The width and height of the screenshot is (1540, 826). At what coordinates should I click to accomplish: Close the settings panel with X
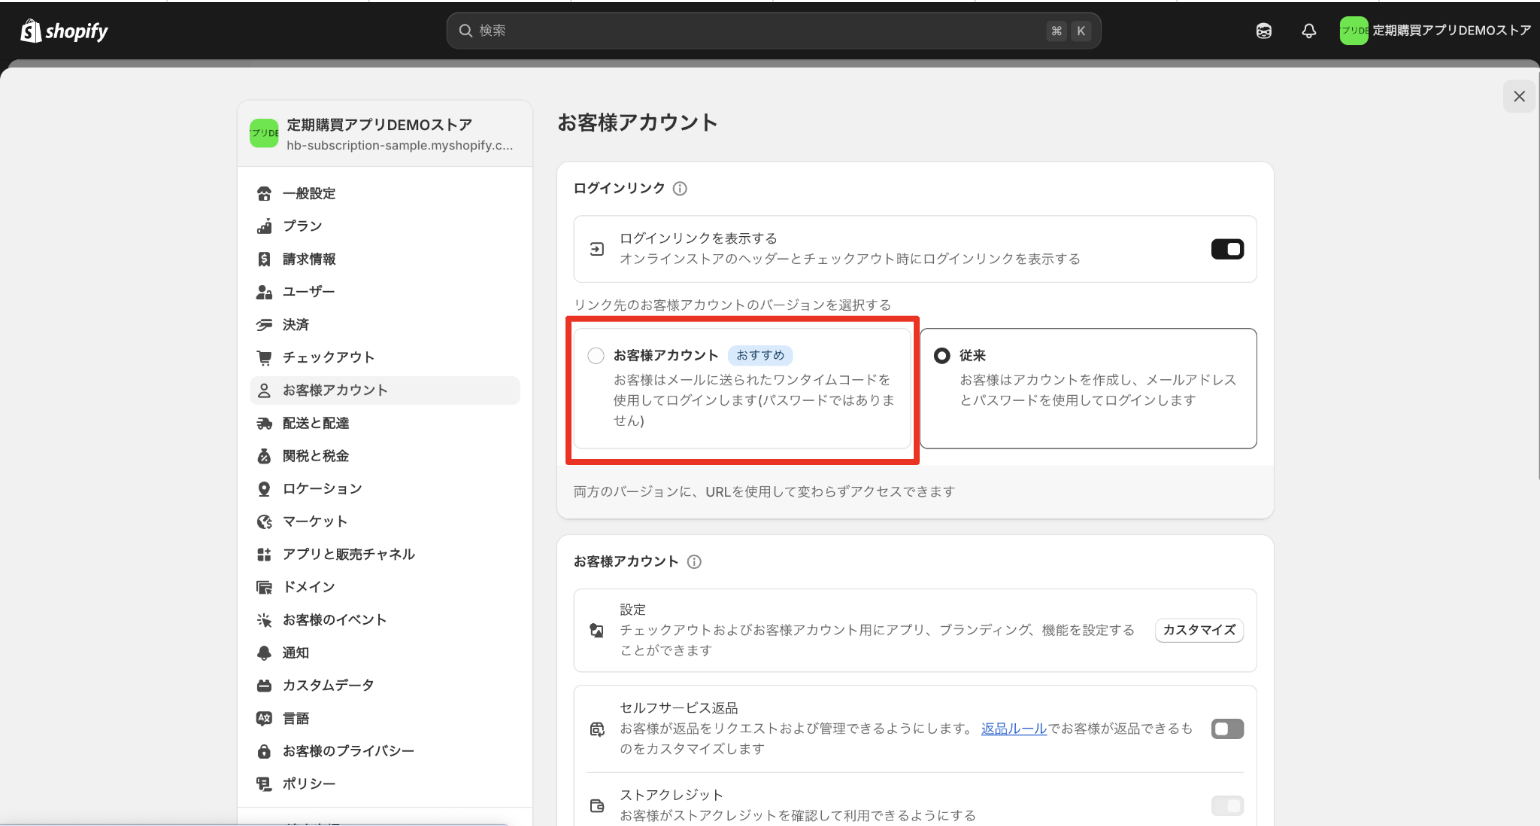[x=1519, y=96]
